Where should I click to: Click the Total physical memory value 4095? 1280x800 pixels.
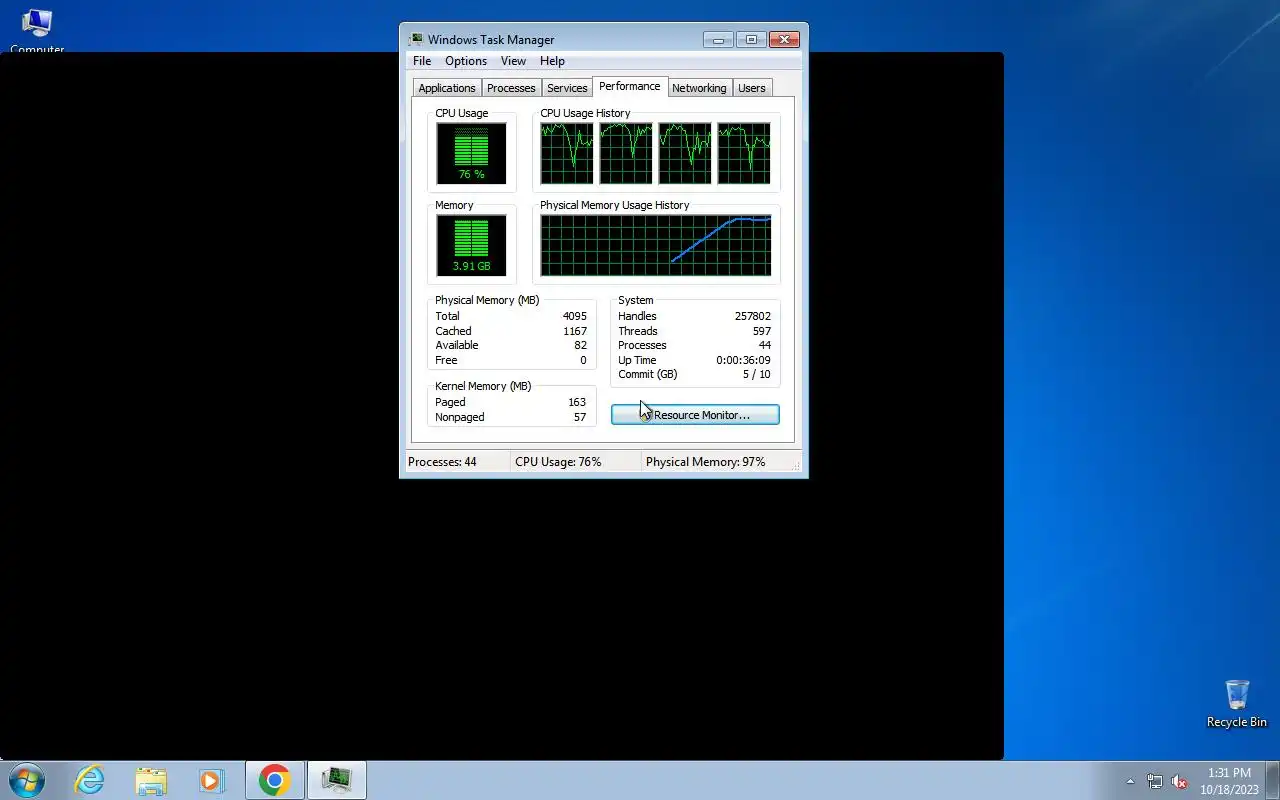point(575,316)
